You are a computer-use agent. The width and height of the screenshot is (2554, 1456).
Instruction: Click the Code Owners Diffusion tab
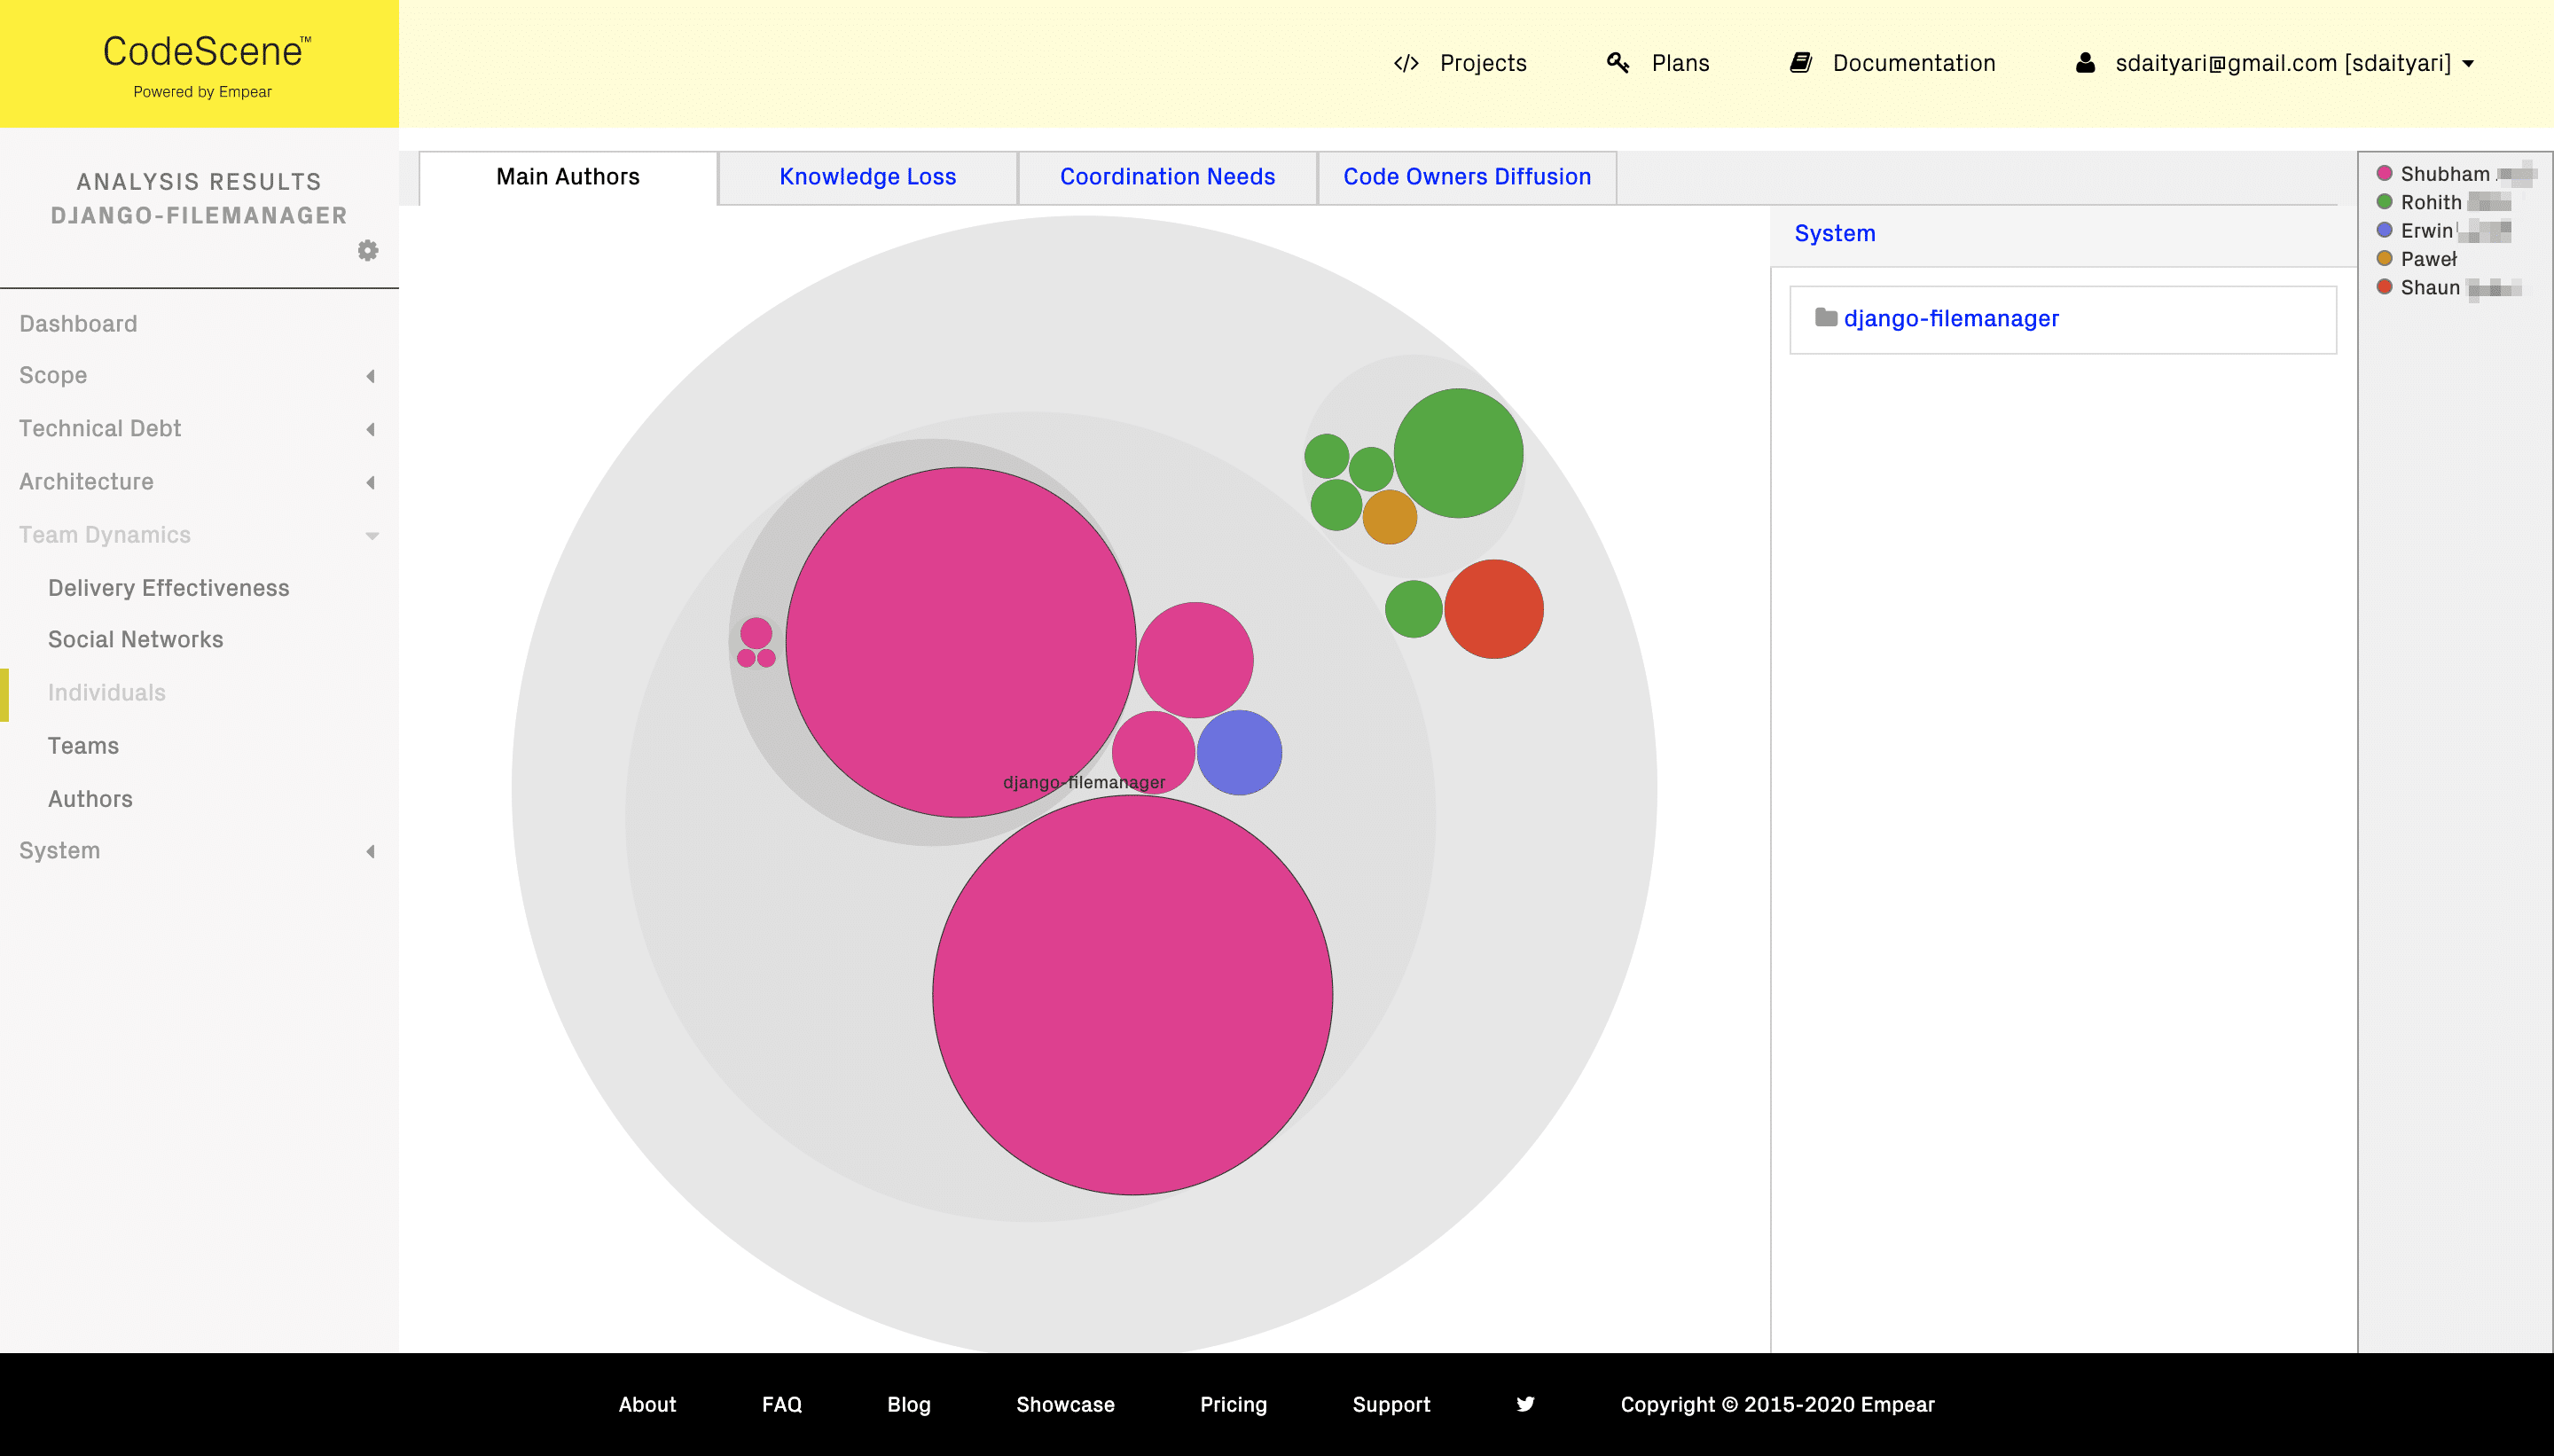point(1467,177)
